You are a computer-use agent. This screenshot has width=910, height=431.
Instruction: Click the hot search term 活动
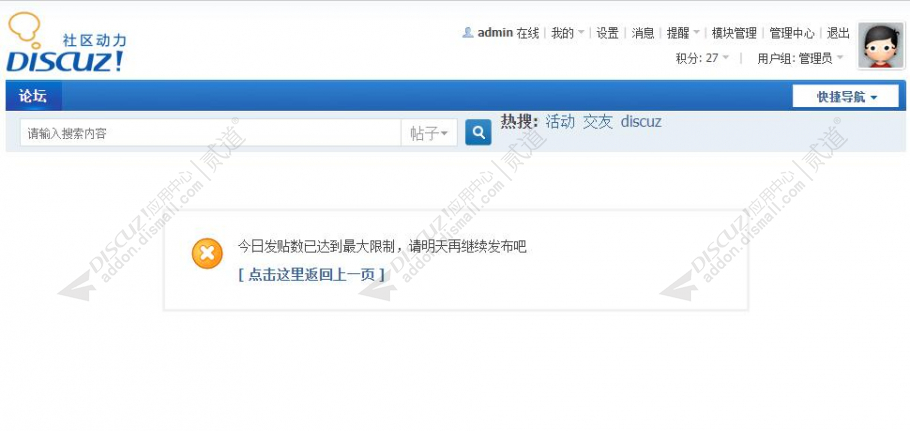coord(560,121)
